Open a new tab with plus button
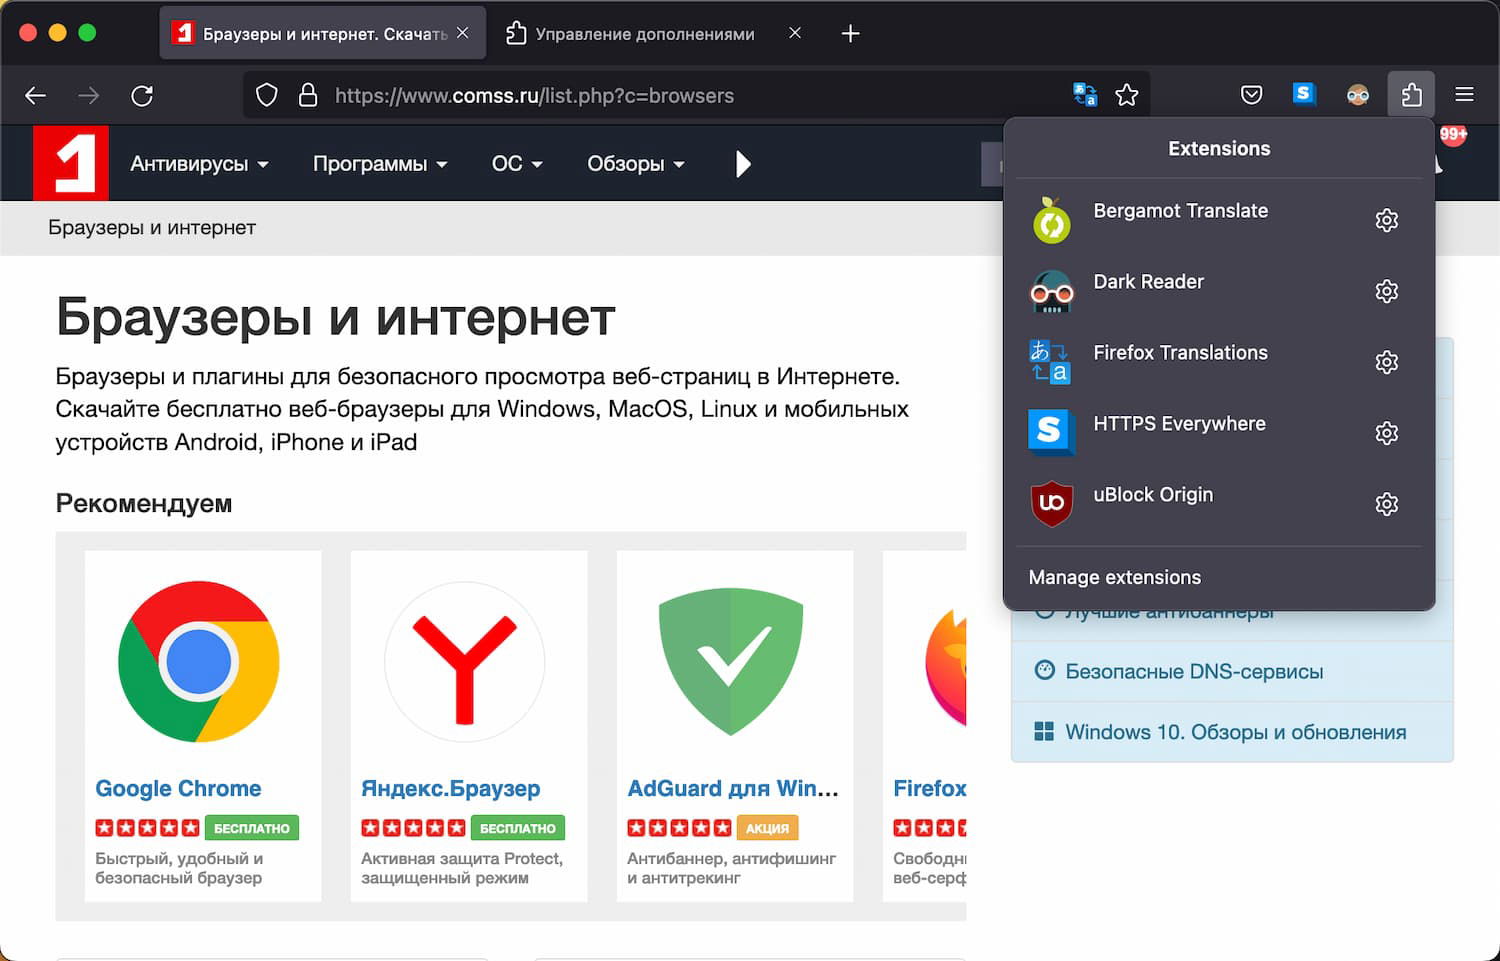The width and height of the screenshot is (1500, 961). click(850, 33)
